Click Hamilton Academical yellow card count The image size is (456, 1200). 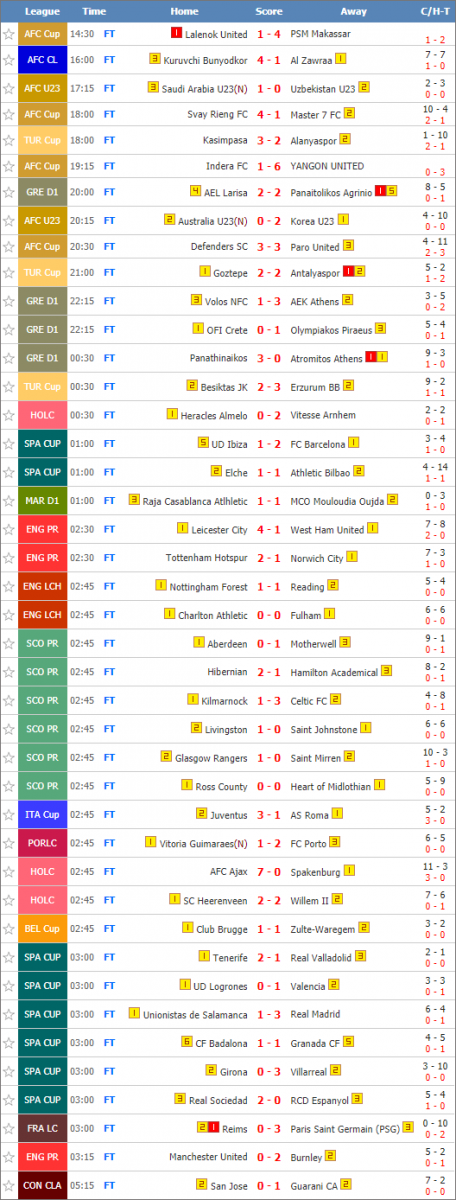pos(386,672)
